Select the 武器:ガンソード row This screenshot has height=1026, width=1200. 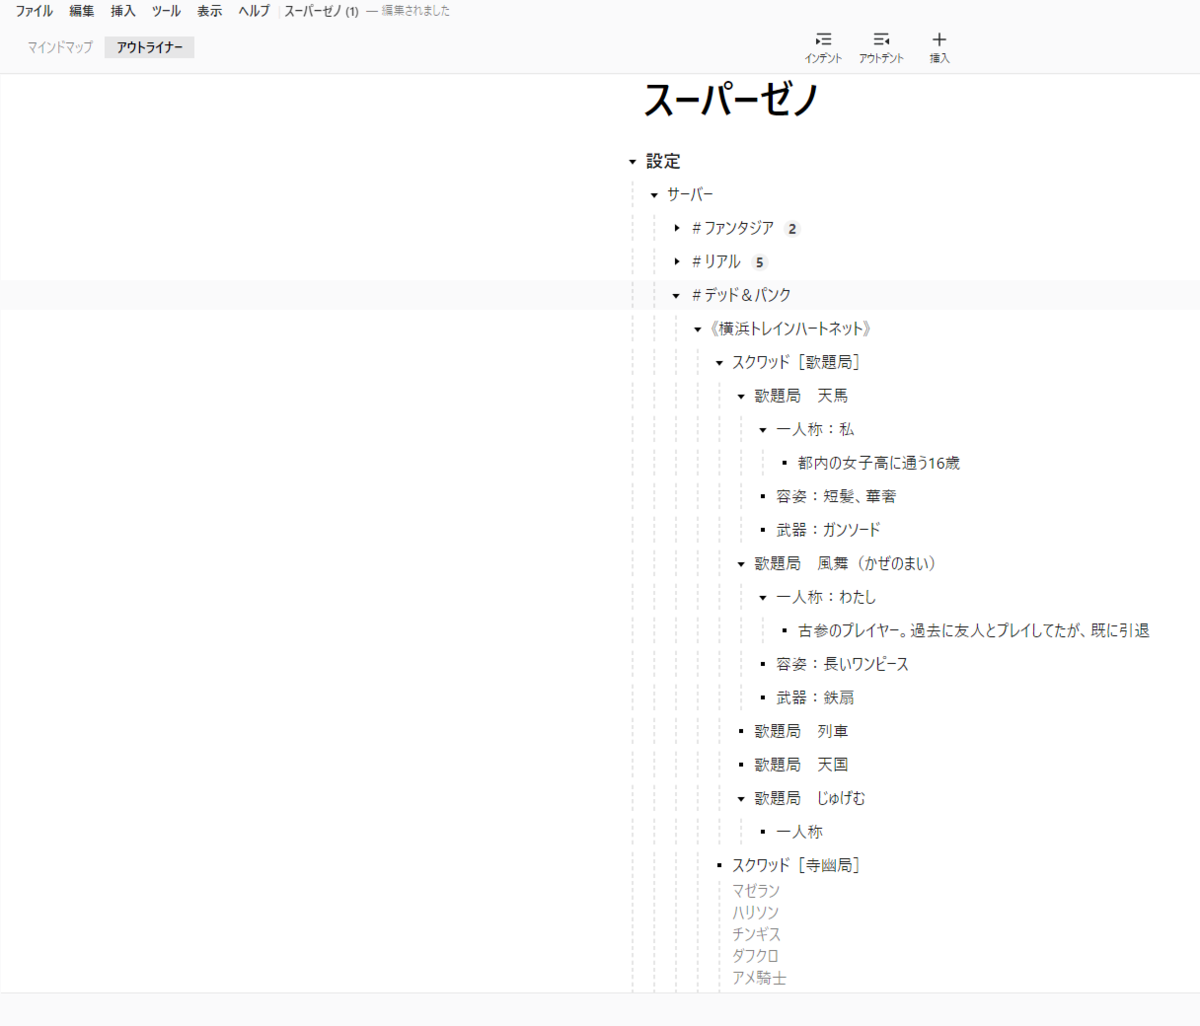click(828, 530)
